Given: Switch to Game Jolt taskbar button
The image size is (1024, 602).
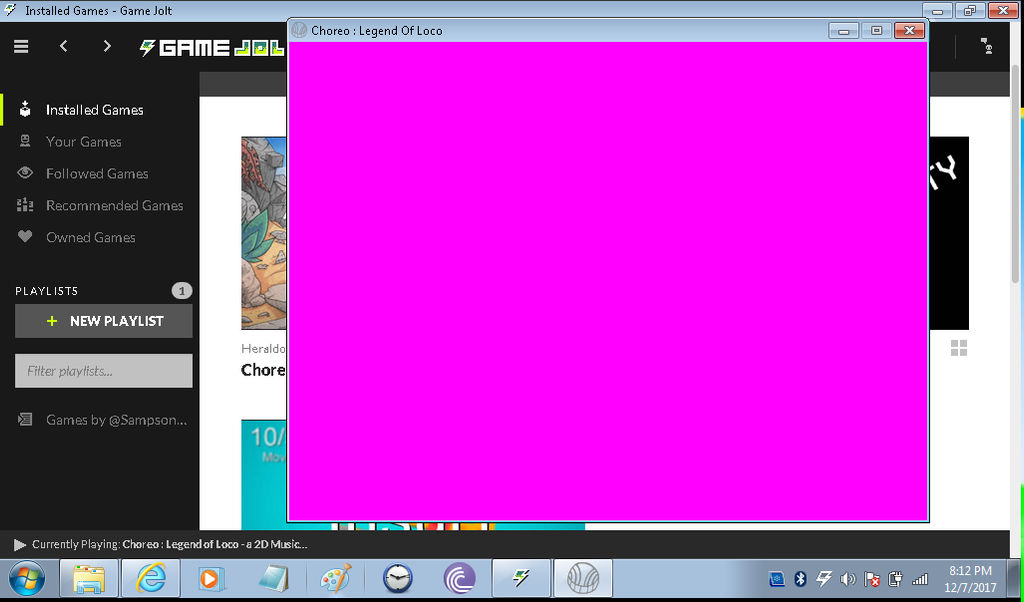Looking at the screenshot, I should point(521,578).
